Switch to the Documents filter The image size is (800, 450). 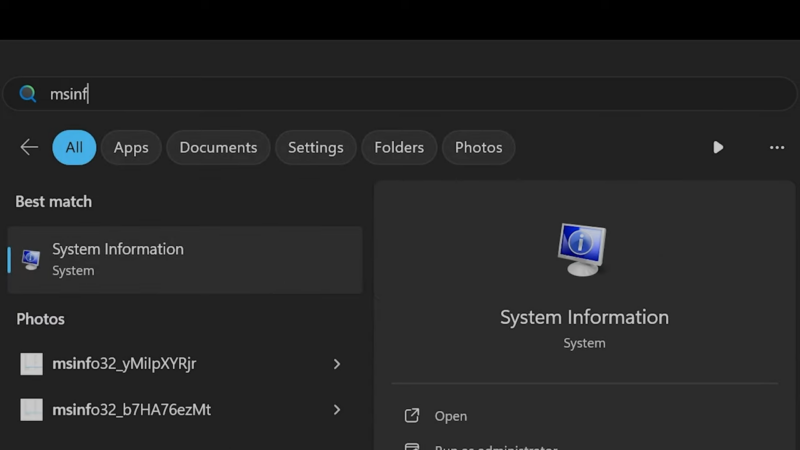pos(218,147)
